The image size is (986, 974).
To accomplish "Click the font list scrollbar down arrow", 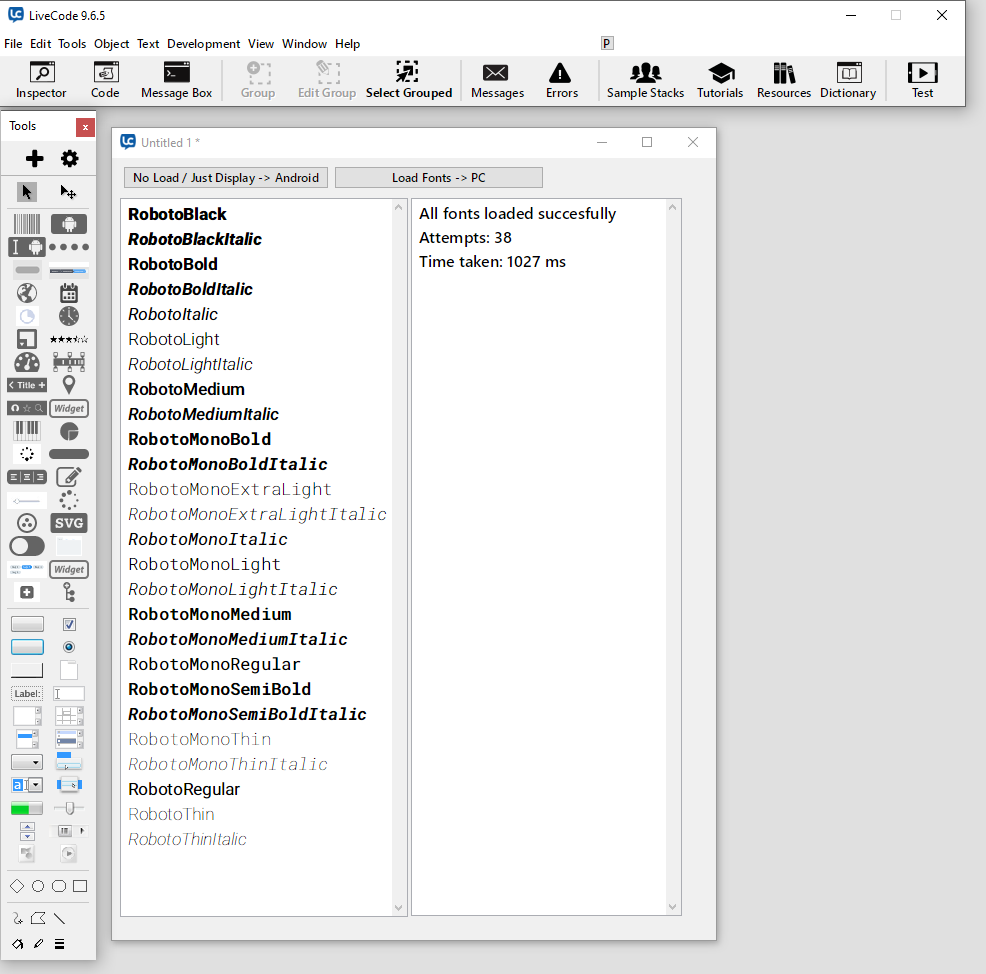I will click(398, 907).
